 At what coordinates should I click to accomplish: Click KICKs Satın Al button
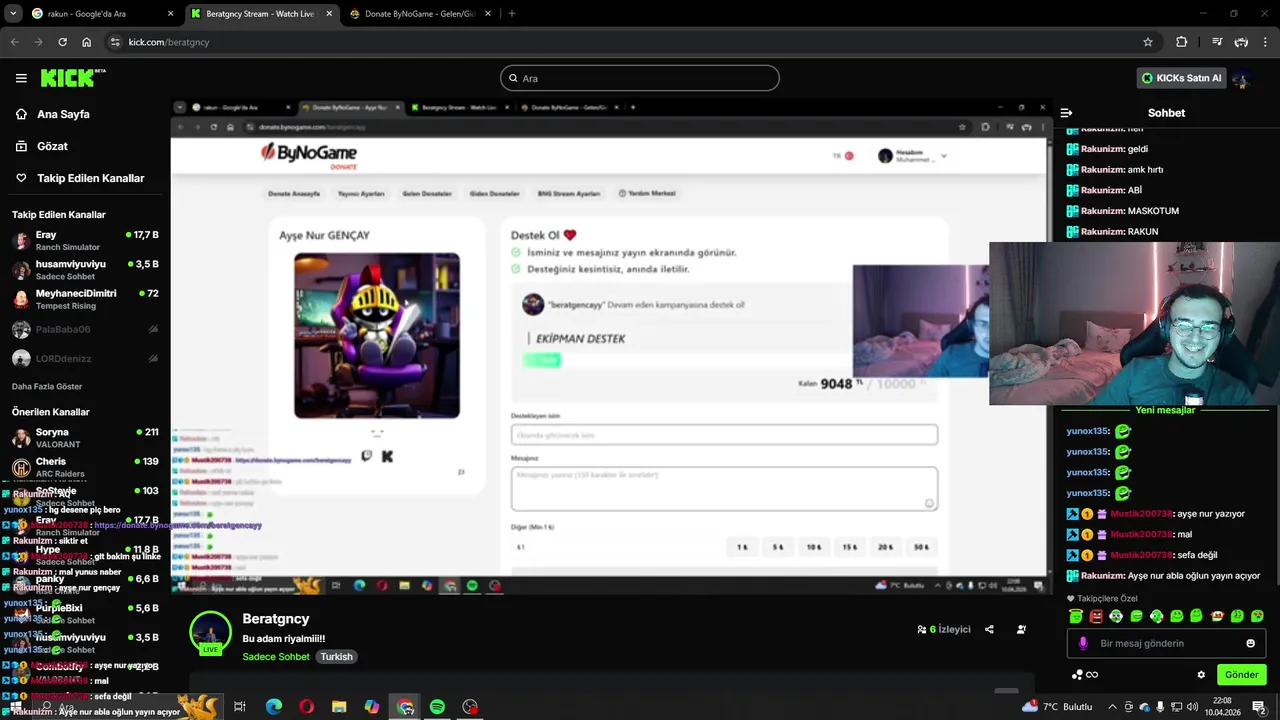click(x=1183, y=78)
